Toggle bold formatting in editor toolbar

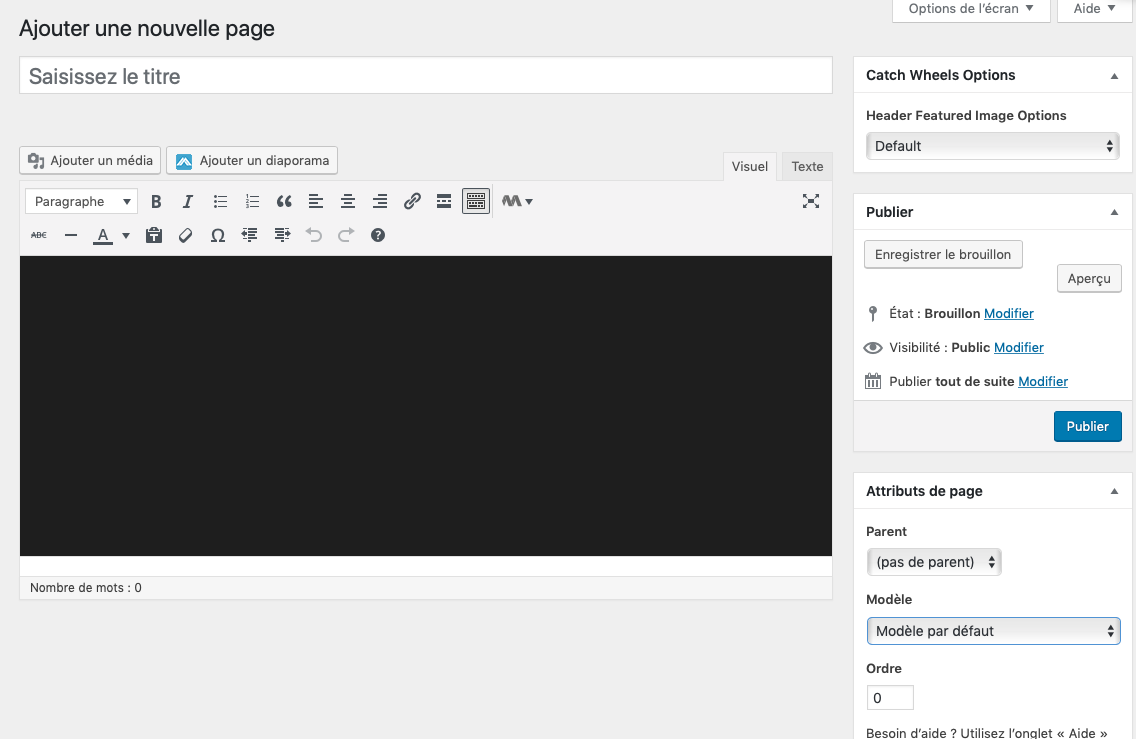coord(156,202)
